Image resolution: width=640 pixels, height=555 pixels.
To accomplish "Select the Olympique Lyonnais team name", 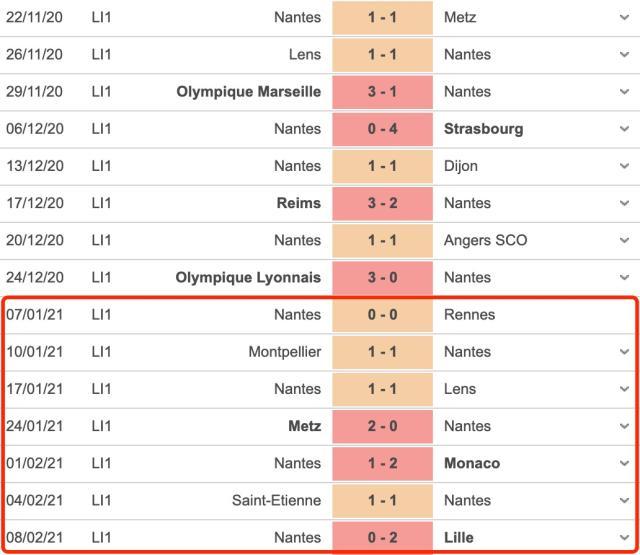I will click(x=248, y=277).
